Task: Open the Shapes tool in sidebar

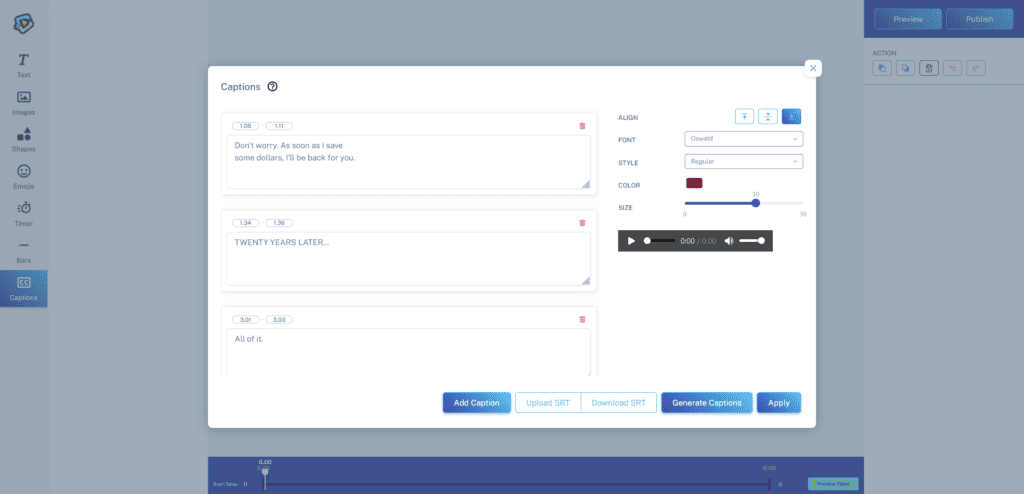Action: point(24,139)
